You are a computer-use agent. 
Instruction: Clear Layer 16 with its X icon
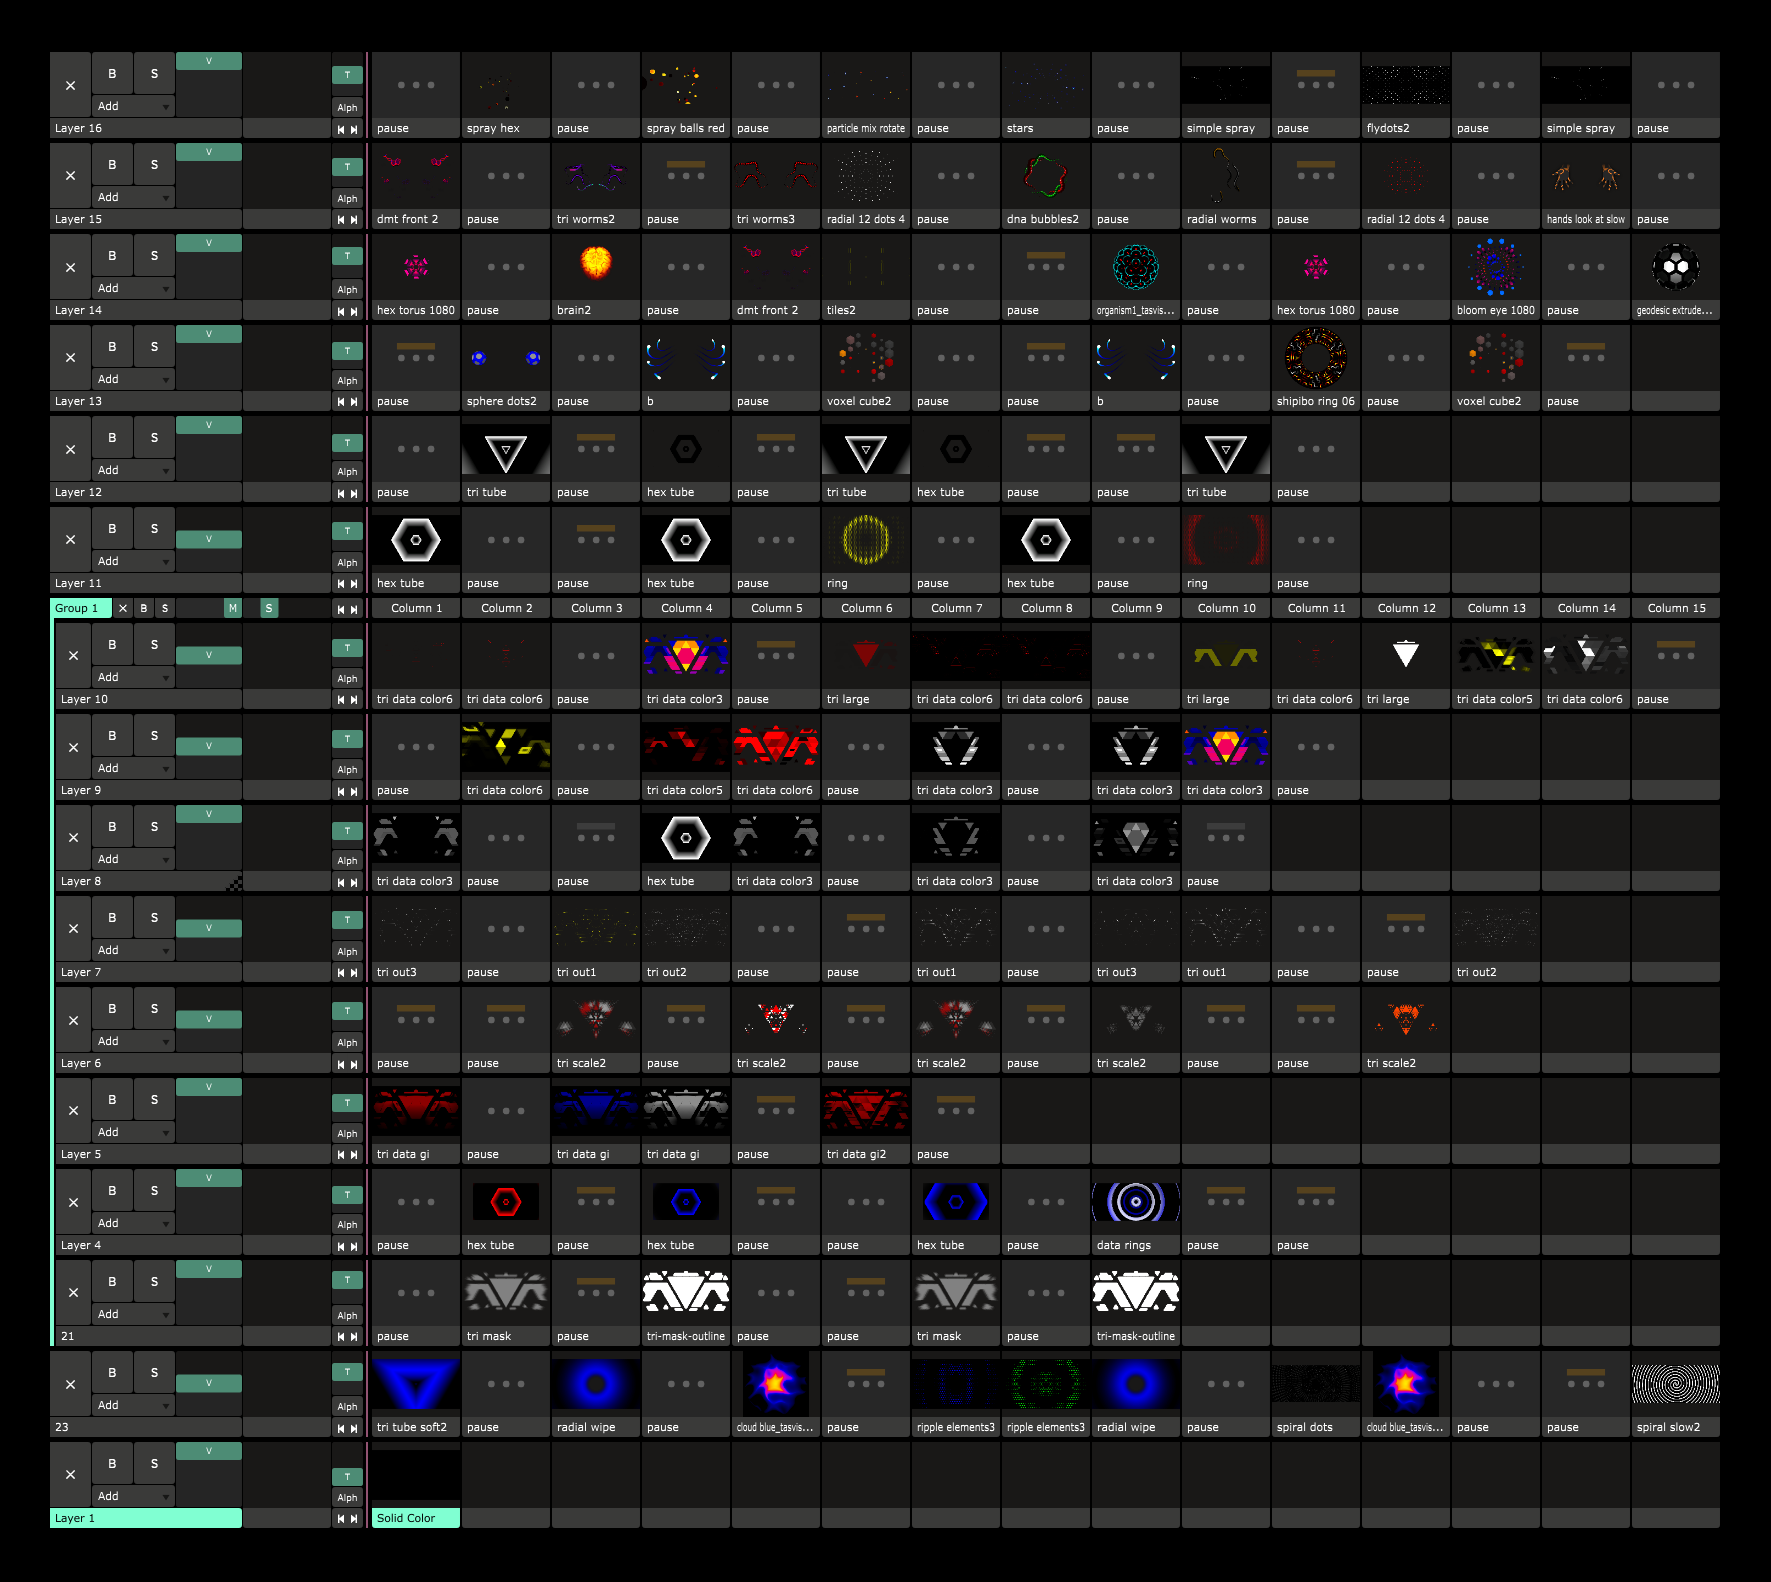(70, 85)
